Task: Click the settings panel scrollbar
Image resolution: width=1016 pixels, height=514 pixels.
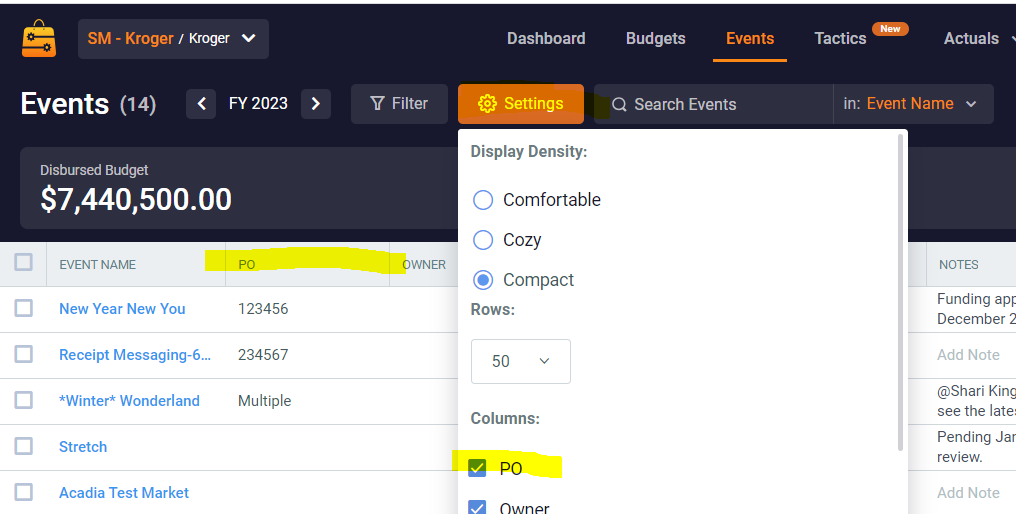Action: (x=900, y=292)
